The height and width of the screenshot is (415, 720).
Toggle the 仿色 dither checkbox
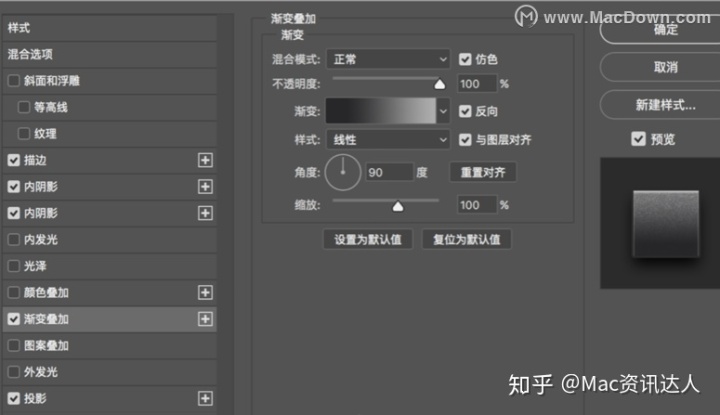click(x=465, y=59)
